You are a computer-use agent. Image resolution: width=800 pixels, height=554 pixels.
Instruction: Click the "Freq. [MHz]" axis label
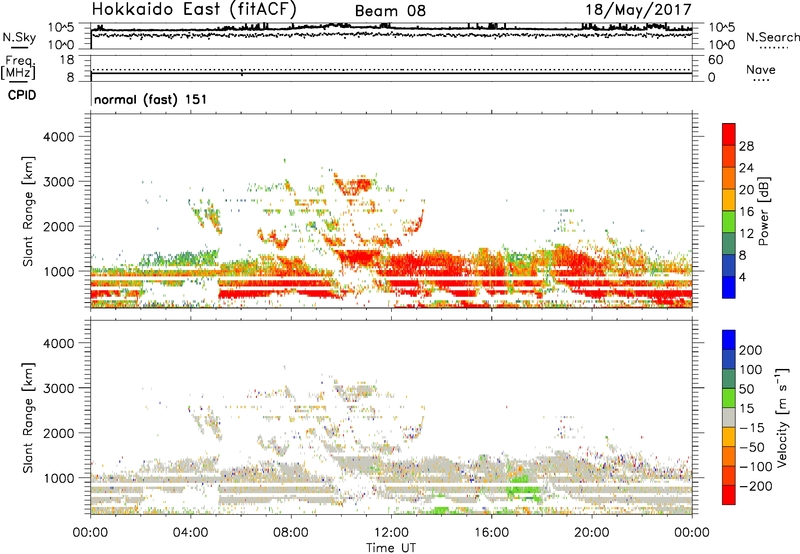click(x=18, y=67)
